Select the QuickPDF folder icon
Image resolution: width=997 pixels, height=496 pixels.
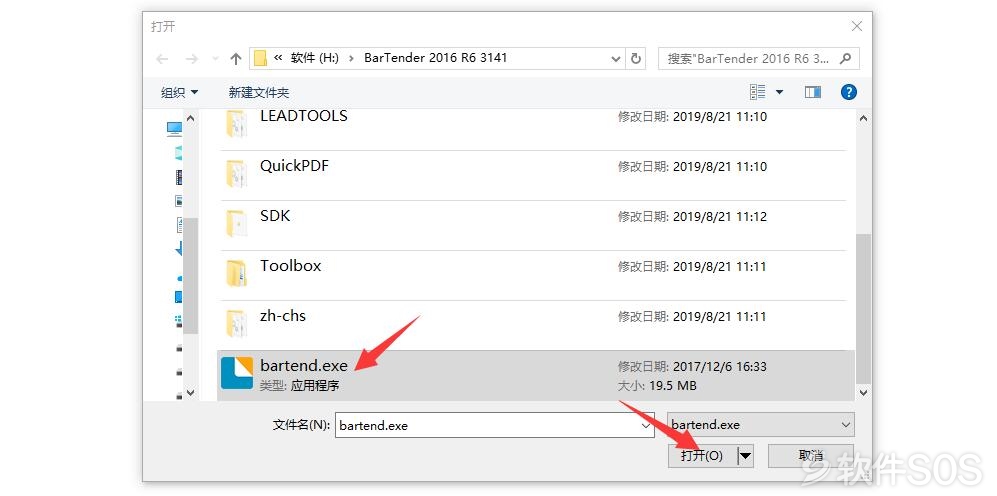[x=237, y=173]
